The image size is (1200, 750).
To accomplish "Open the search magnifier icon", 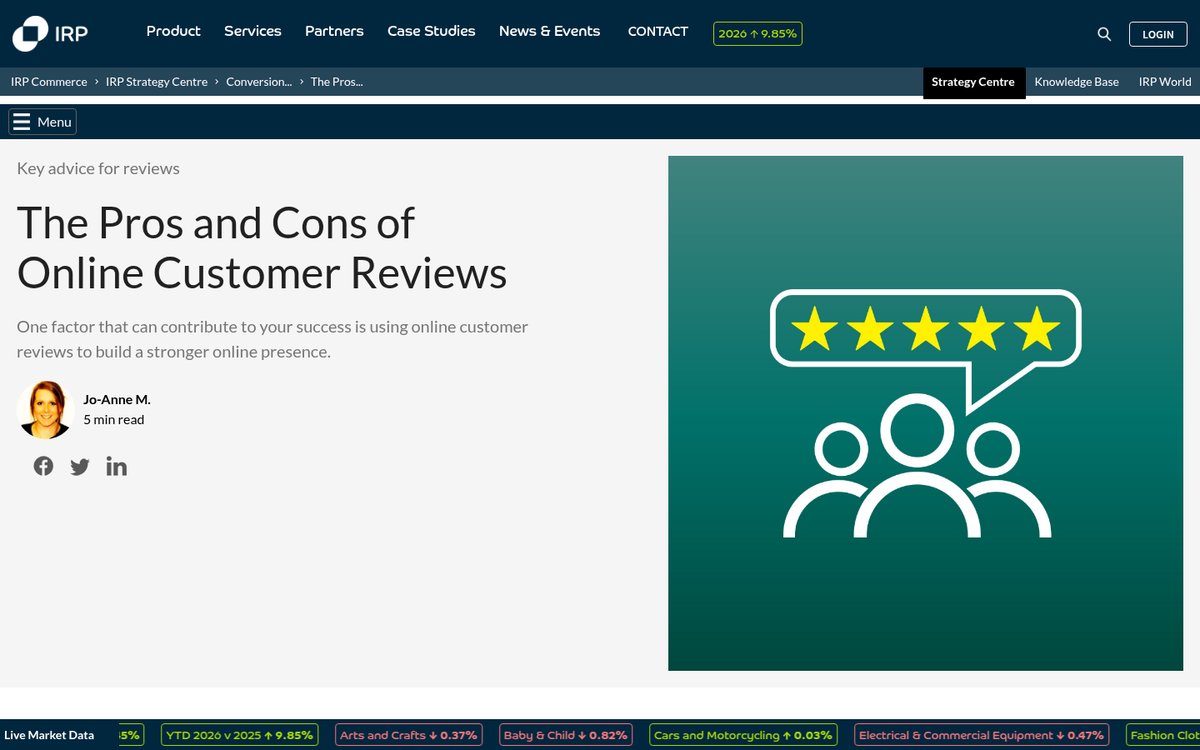I will tap(1104, 33).
